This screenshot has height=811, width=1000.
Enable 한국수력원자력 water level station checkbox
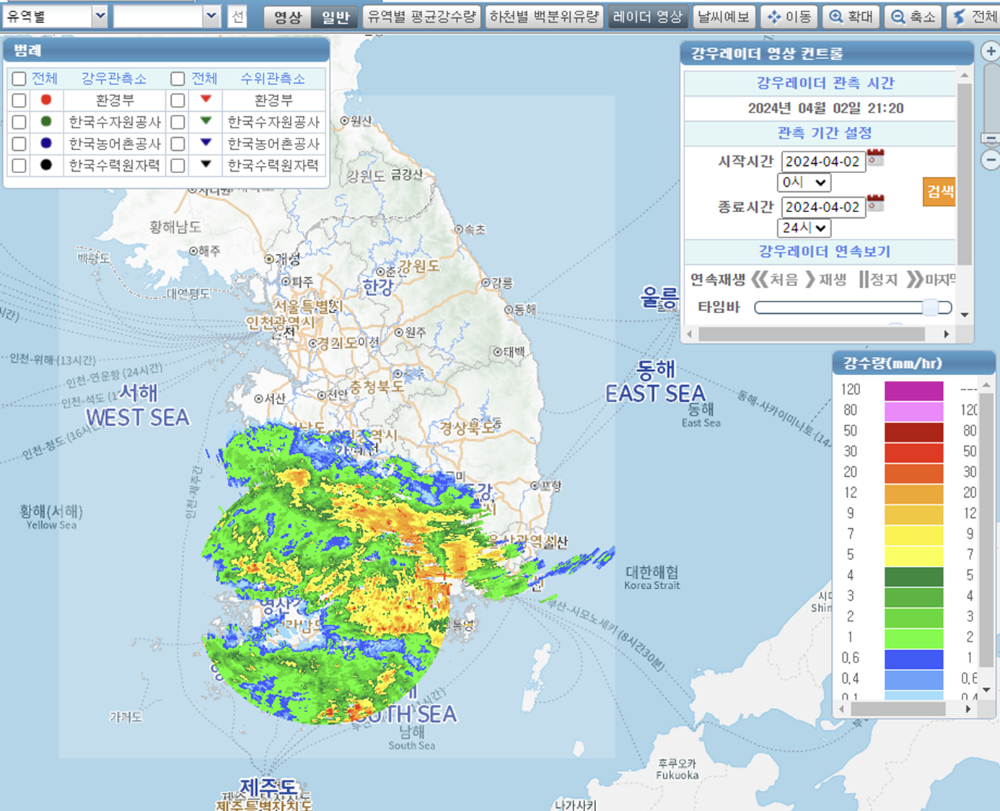click(x=178, y=165)
